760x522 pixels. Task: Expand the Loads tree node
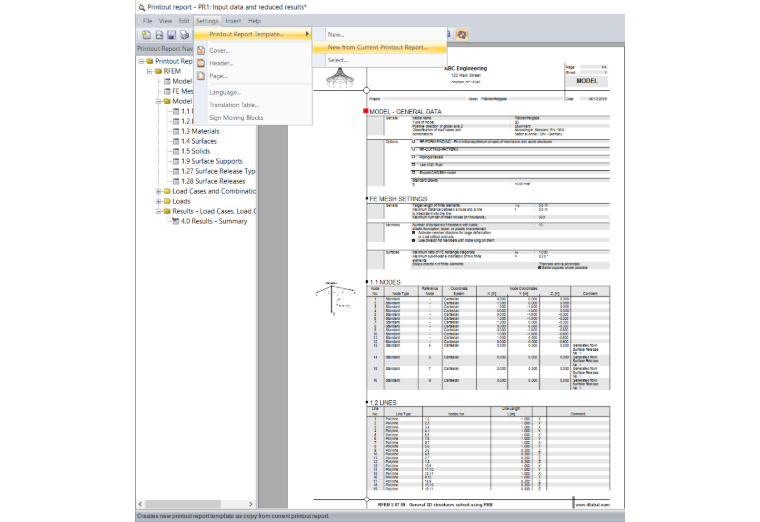pos(158,201)
